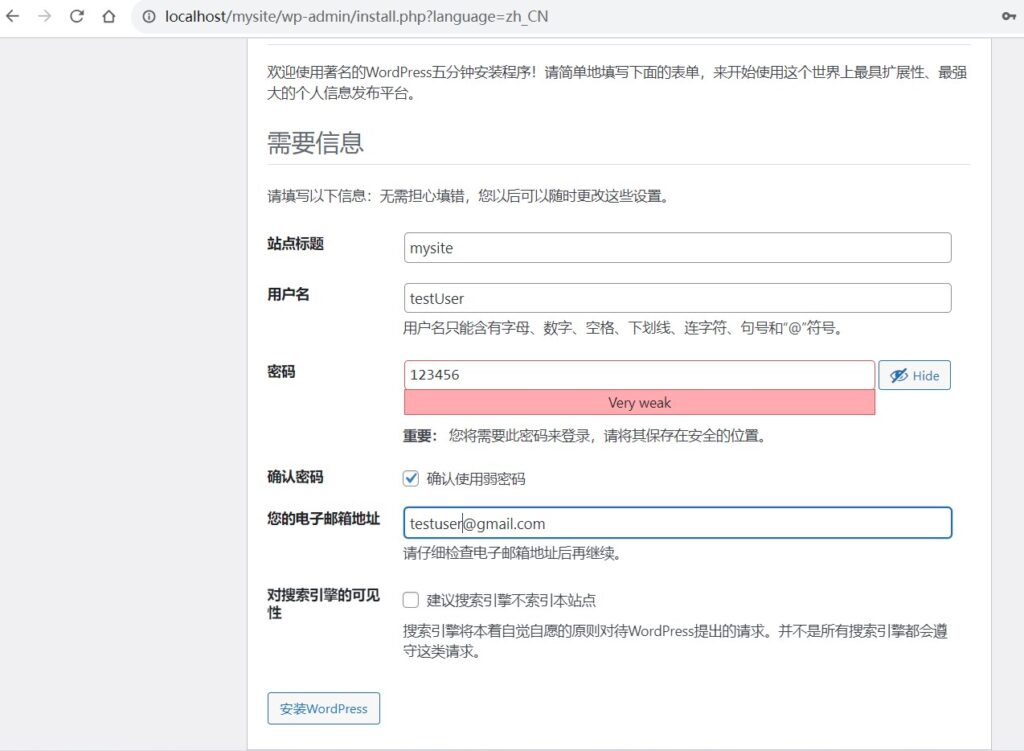The height and width of the screenshot is (751, 1024).
Task: Click the 密码 field containing 123456
Action: 639,375
